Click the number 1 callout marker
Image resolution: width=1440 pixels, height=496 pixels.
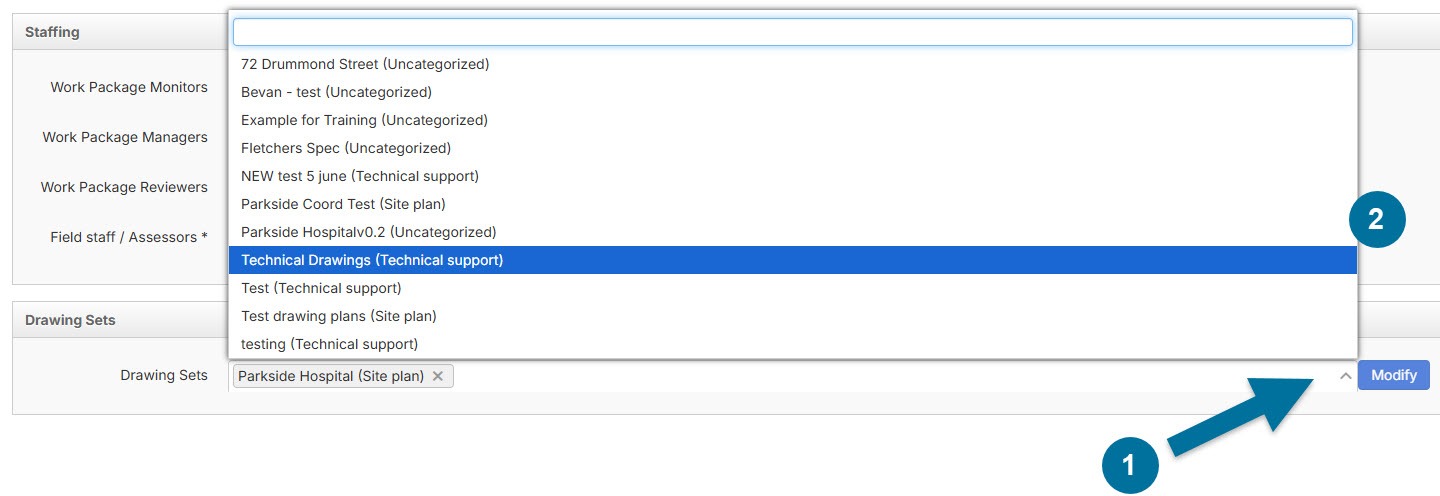(1129, 465)
